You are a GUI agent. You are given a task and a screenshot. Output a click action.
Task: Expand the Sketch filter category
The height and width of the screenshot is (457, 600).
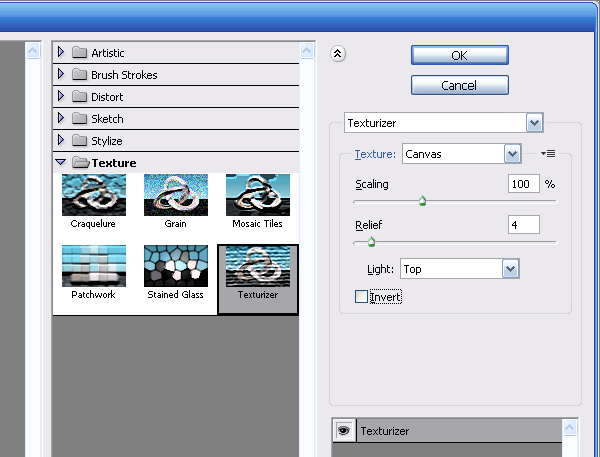(60, 118)
